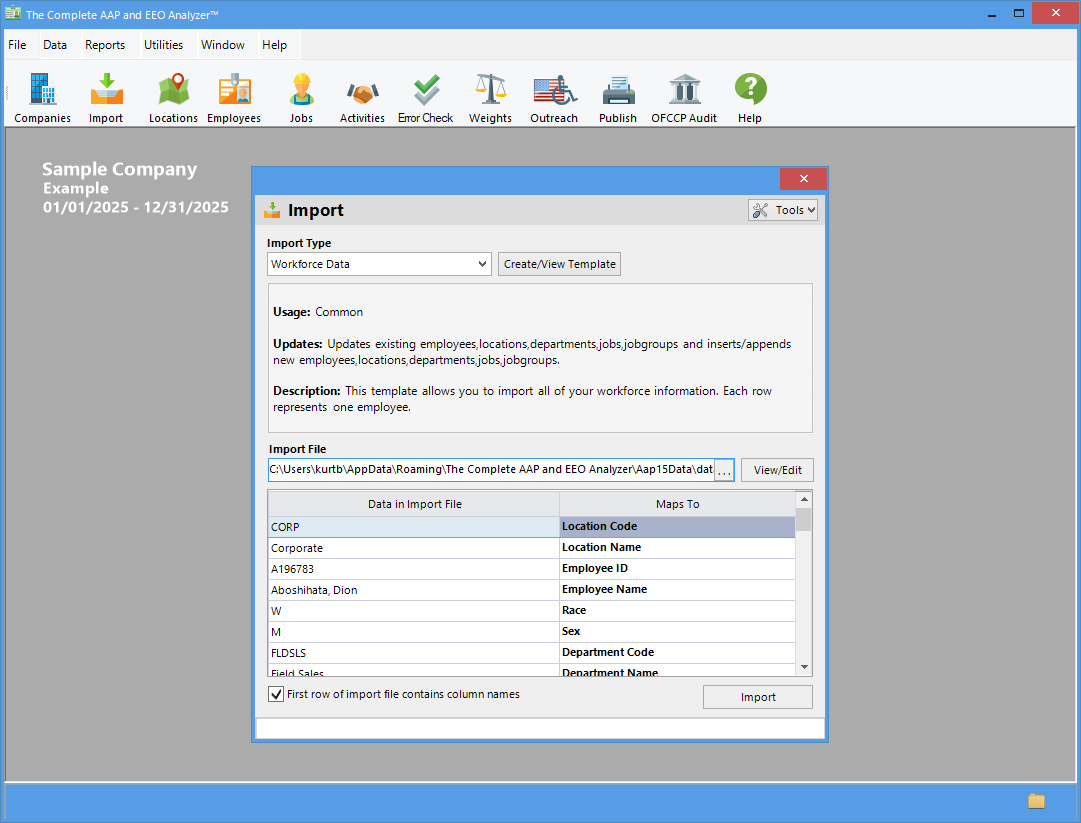Open the OFCCP Audit icon
The width and height of the screenshot is (1081, 823).
coord(684,98)
